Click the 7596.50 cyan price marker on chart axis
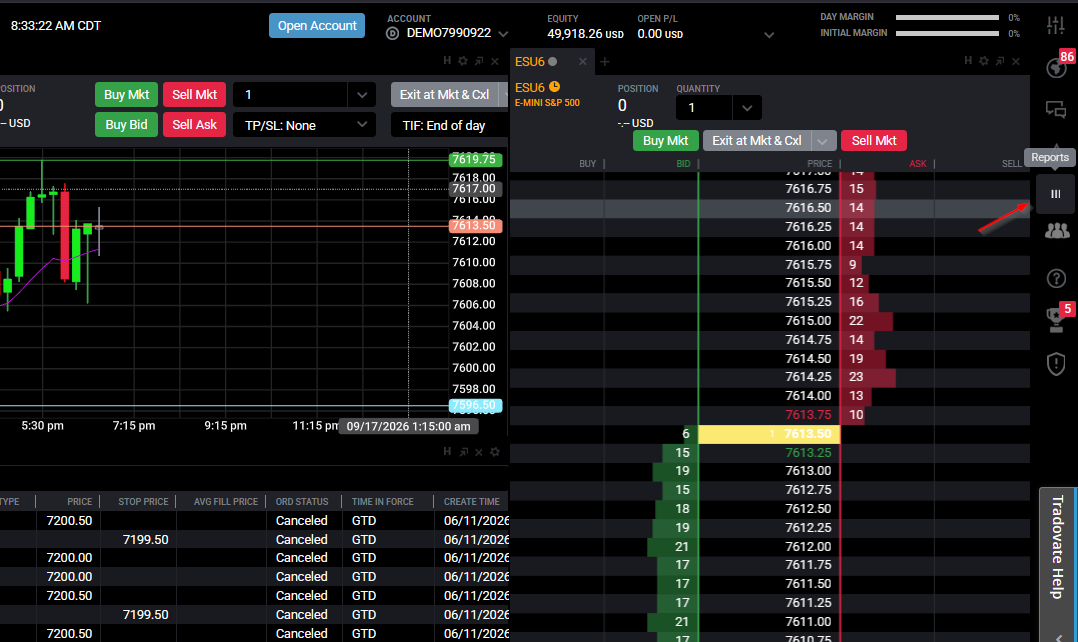 476,406
